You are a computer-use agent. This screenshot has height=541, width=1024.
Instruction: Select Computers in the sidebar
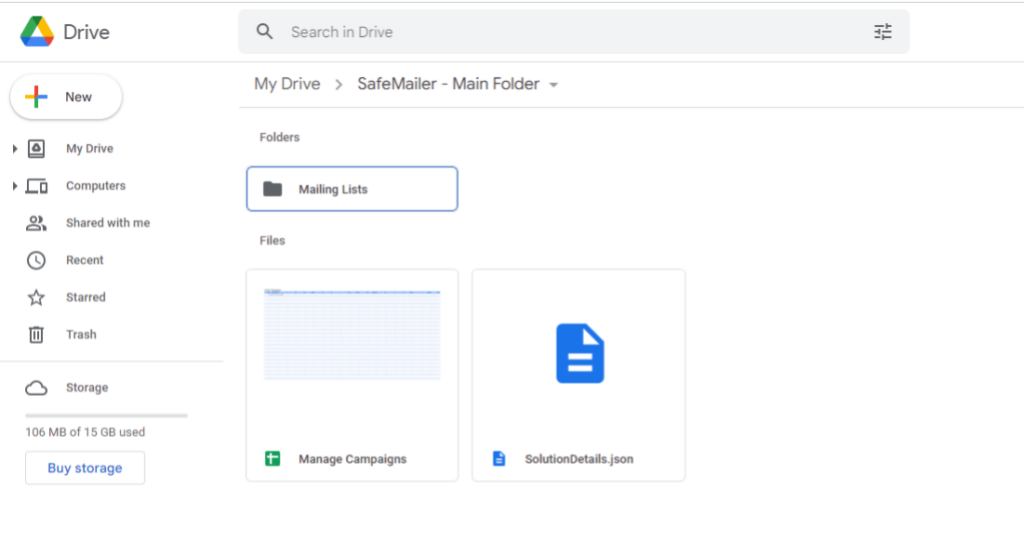point(95,186)
